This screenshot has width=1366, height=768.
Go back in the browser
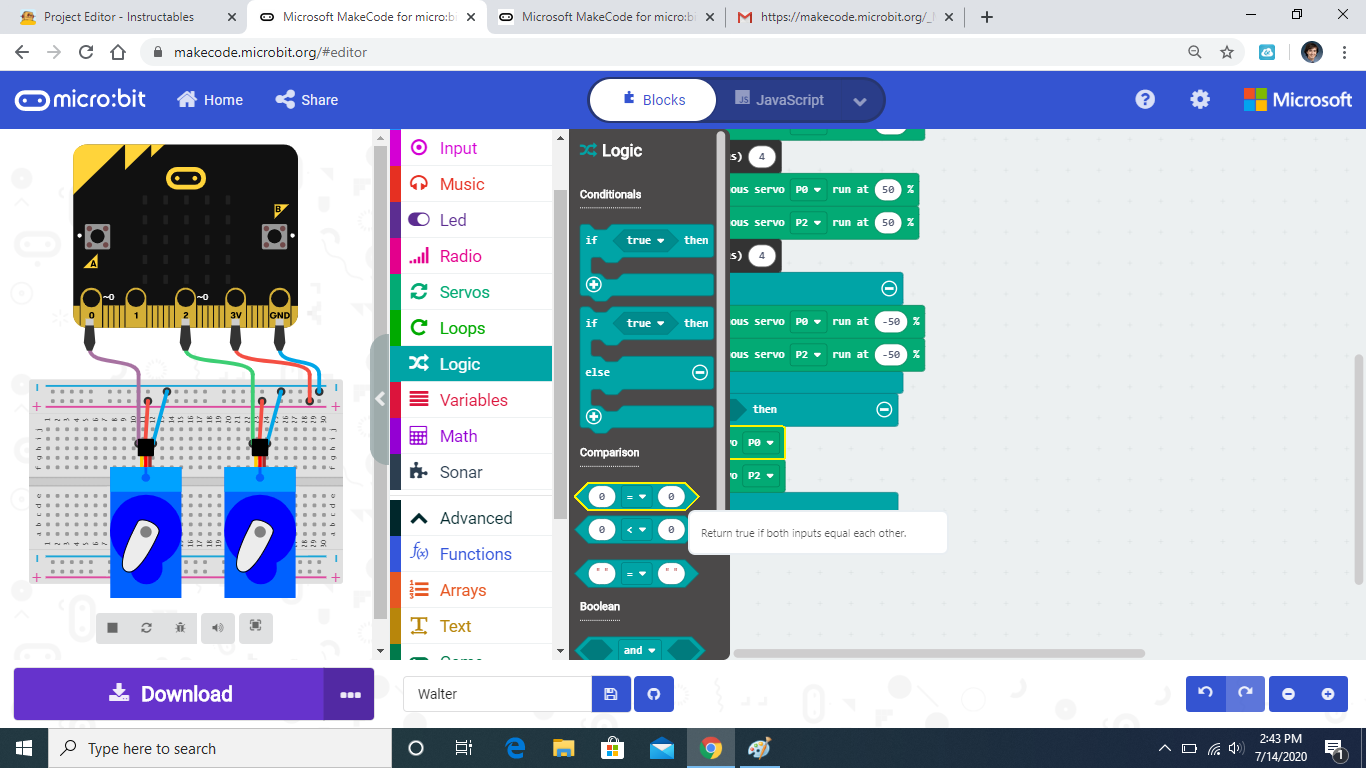click(22, 52)
